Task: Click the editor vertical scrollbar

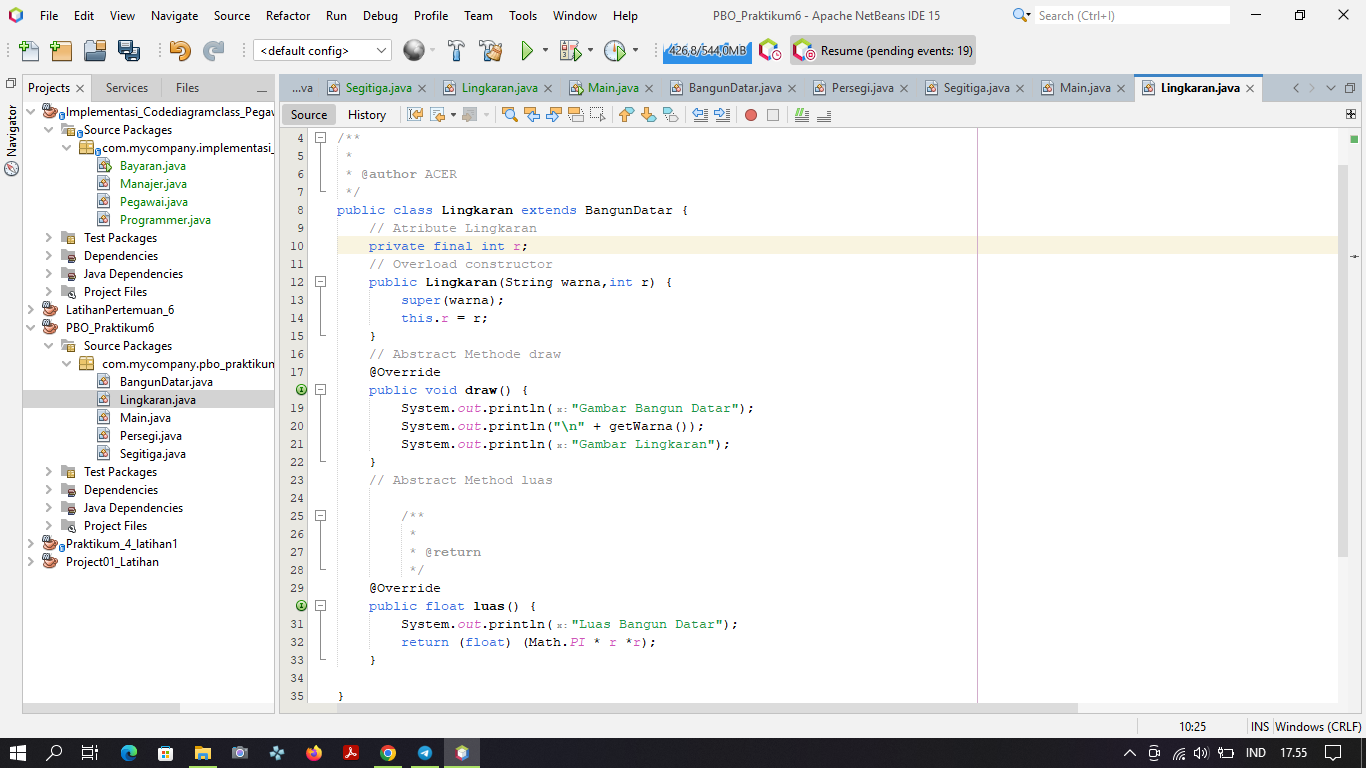Action: pyautogui.click(x=1343, y=360)
